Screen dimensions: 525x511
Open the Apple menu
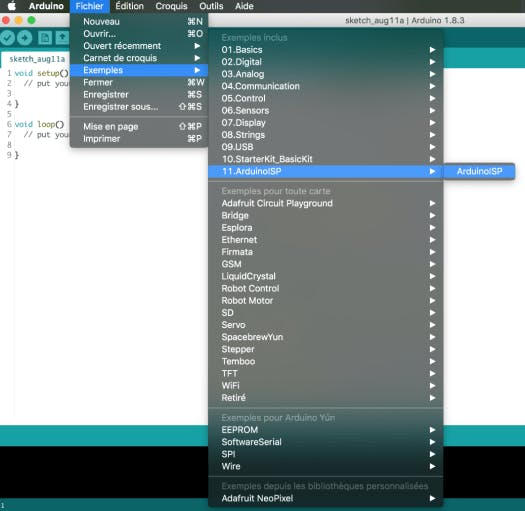(12, 6)
